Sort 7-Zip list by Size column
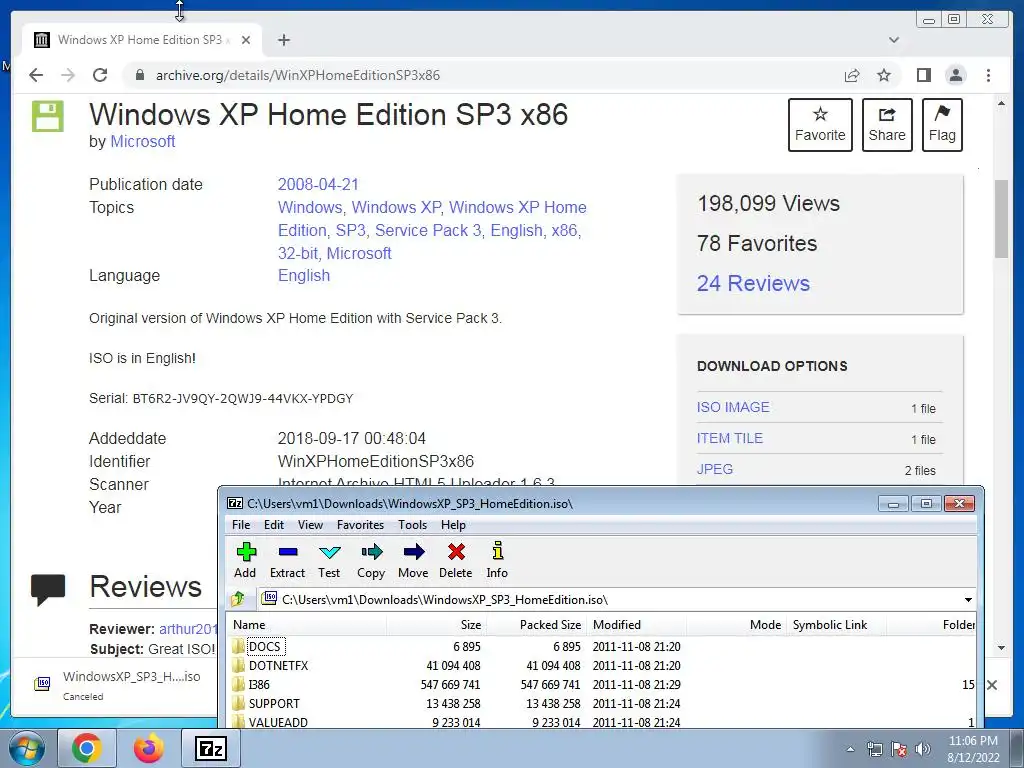Screen dimensions: 1024x768 pyautogui.click(x=436, y=624)
